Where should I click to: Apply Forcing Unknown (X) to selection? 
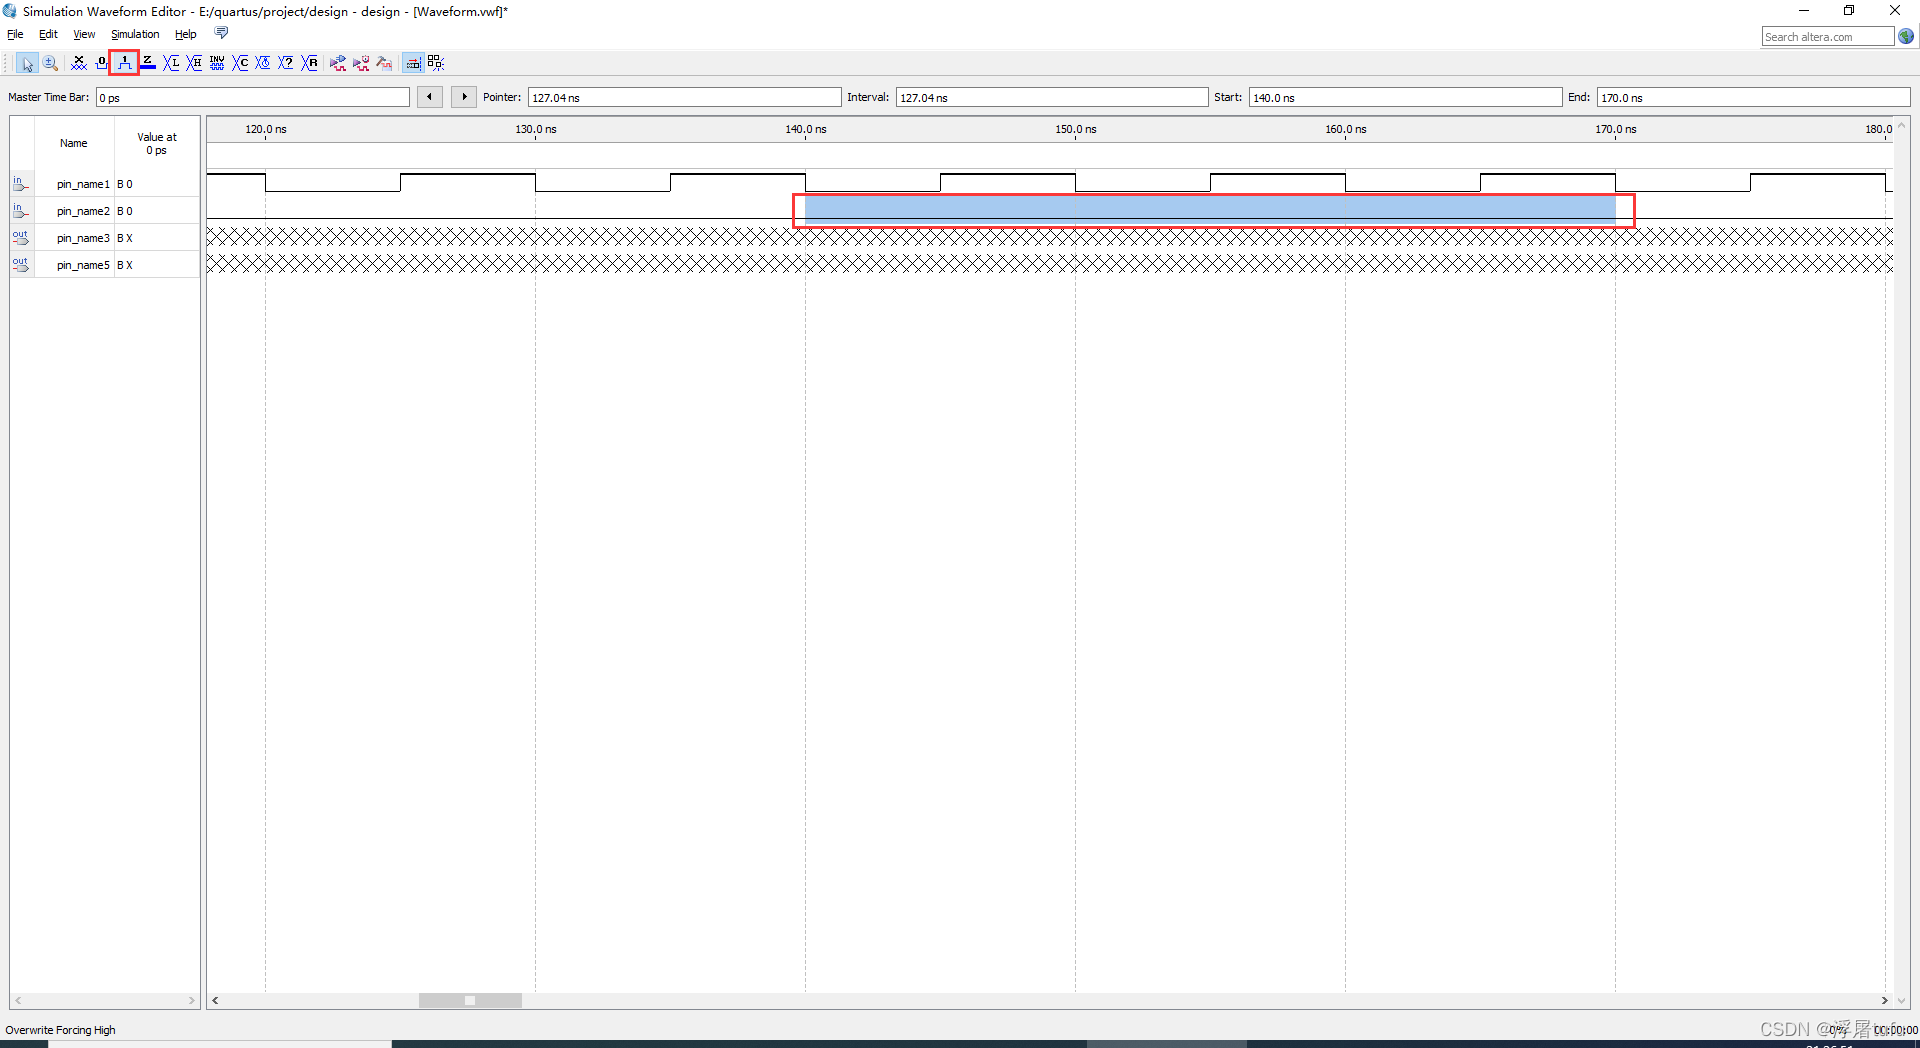click(79, 63)
